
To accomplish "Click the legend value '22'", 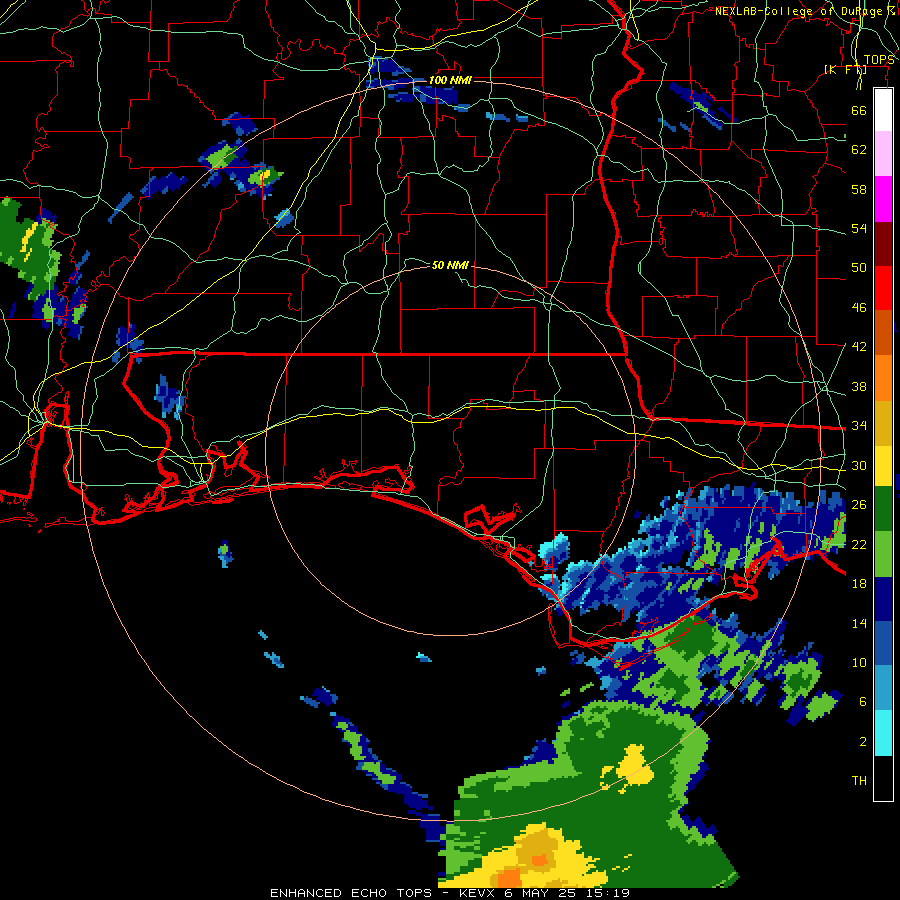I will pyautogui.click(x=859, y=544).
